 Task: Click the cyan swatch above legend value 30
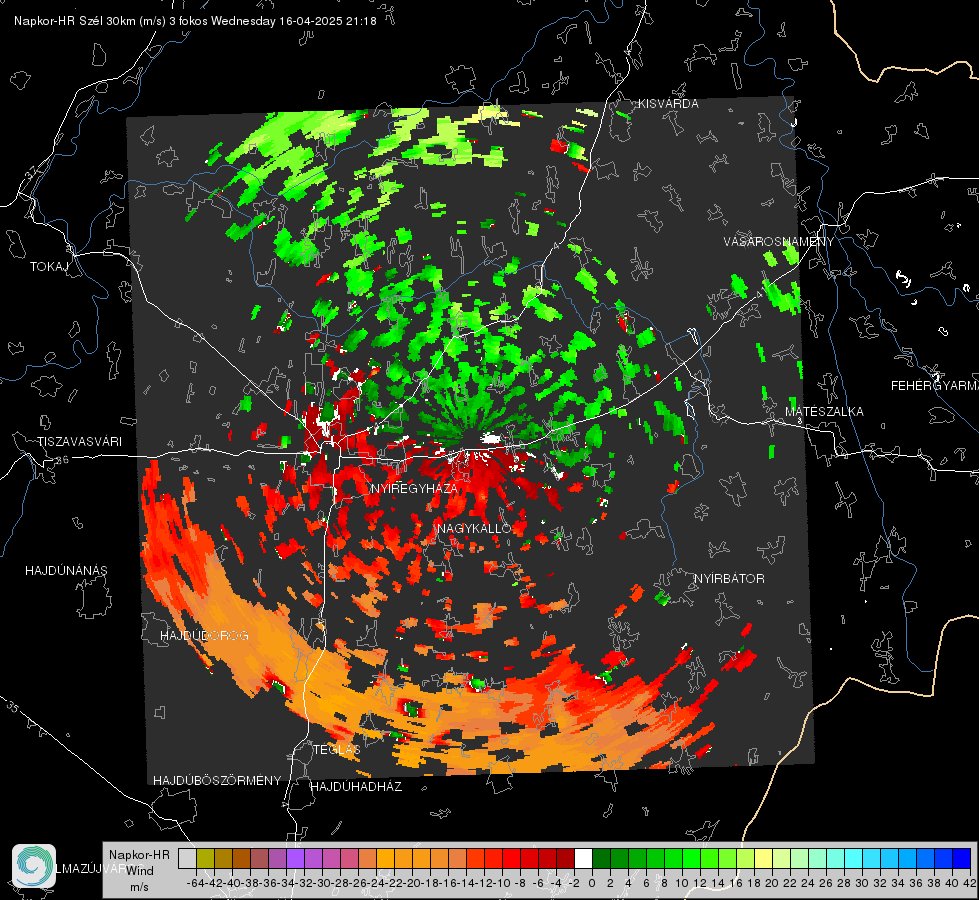tap(854, 859)
